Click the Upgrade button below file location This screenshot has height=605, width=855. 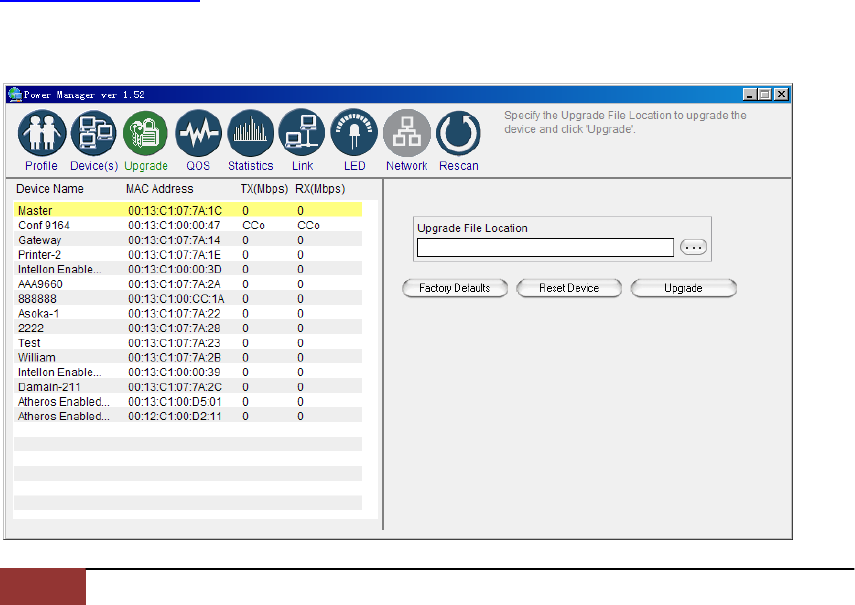(683, 288)
